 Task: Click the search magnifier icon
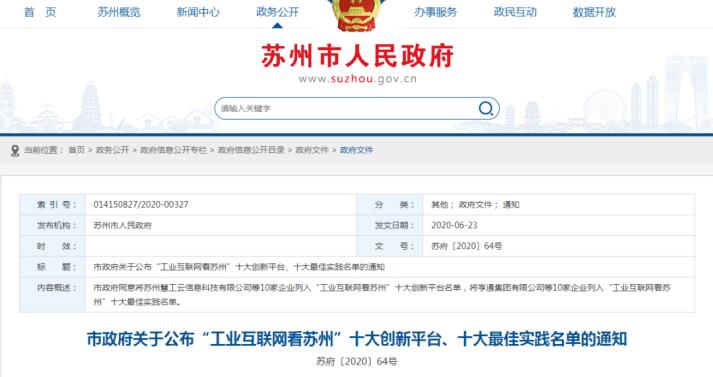486,108
